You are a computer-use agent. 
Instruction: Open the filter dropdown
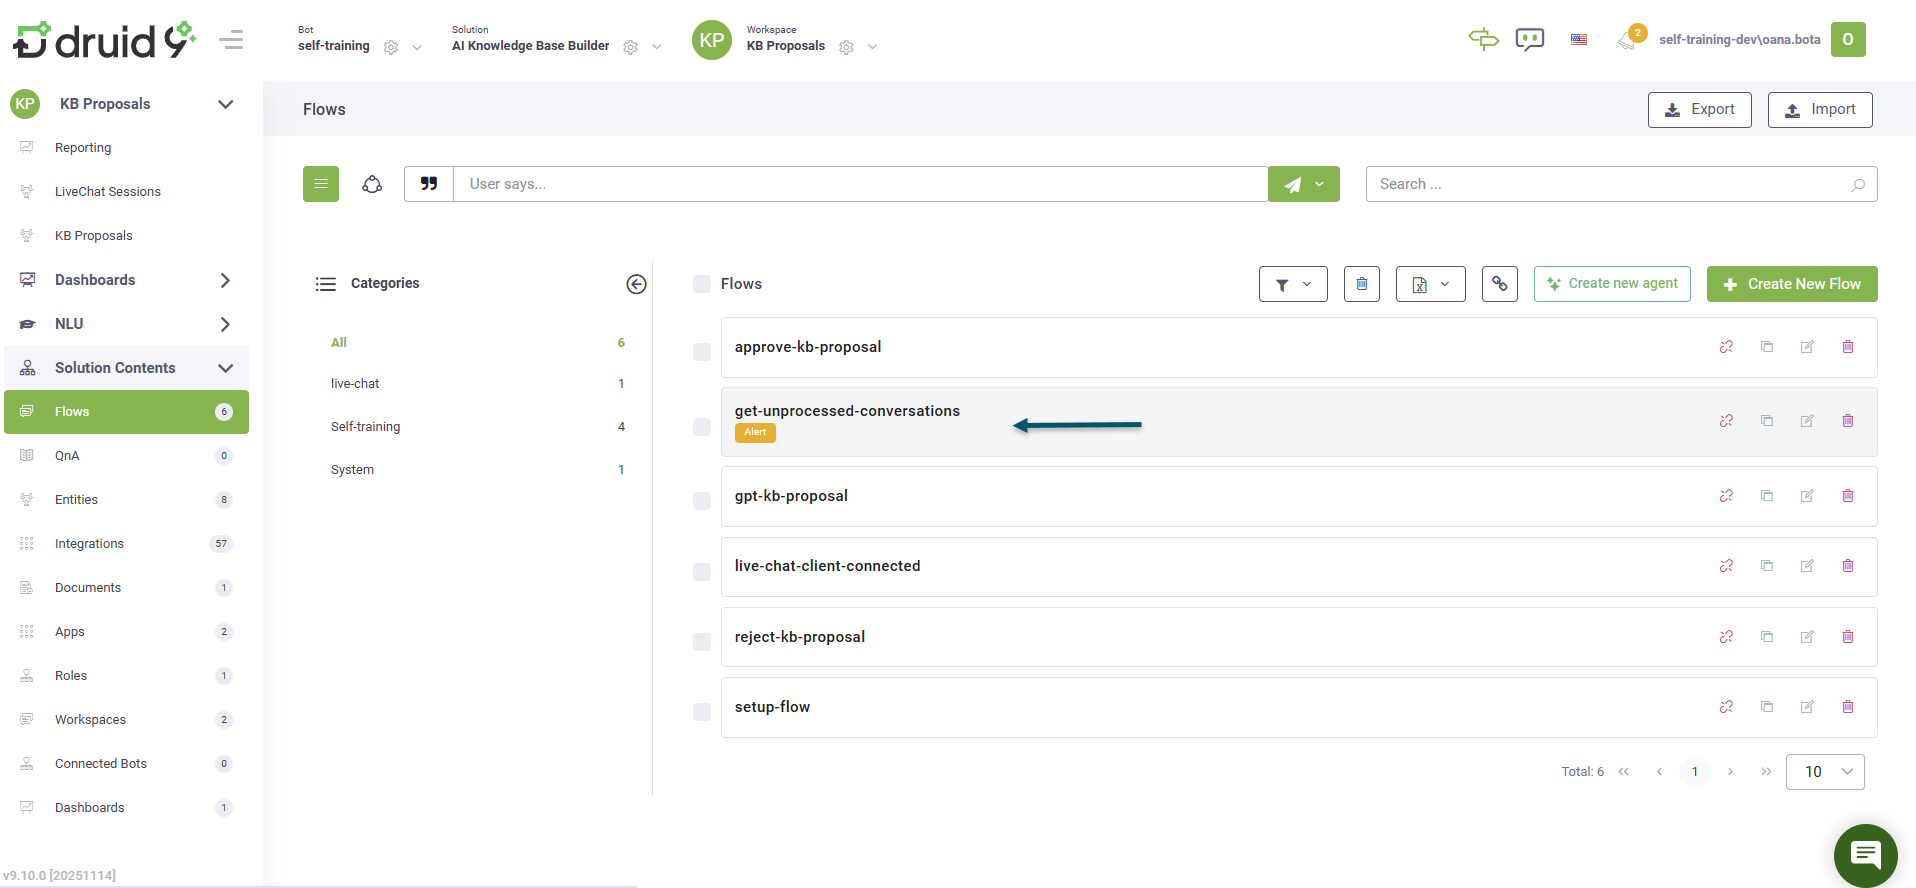coord(1293,284)
